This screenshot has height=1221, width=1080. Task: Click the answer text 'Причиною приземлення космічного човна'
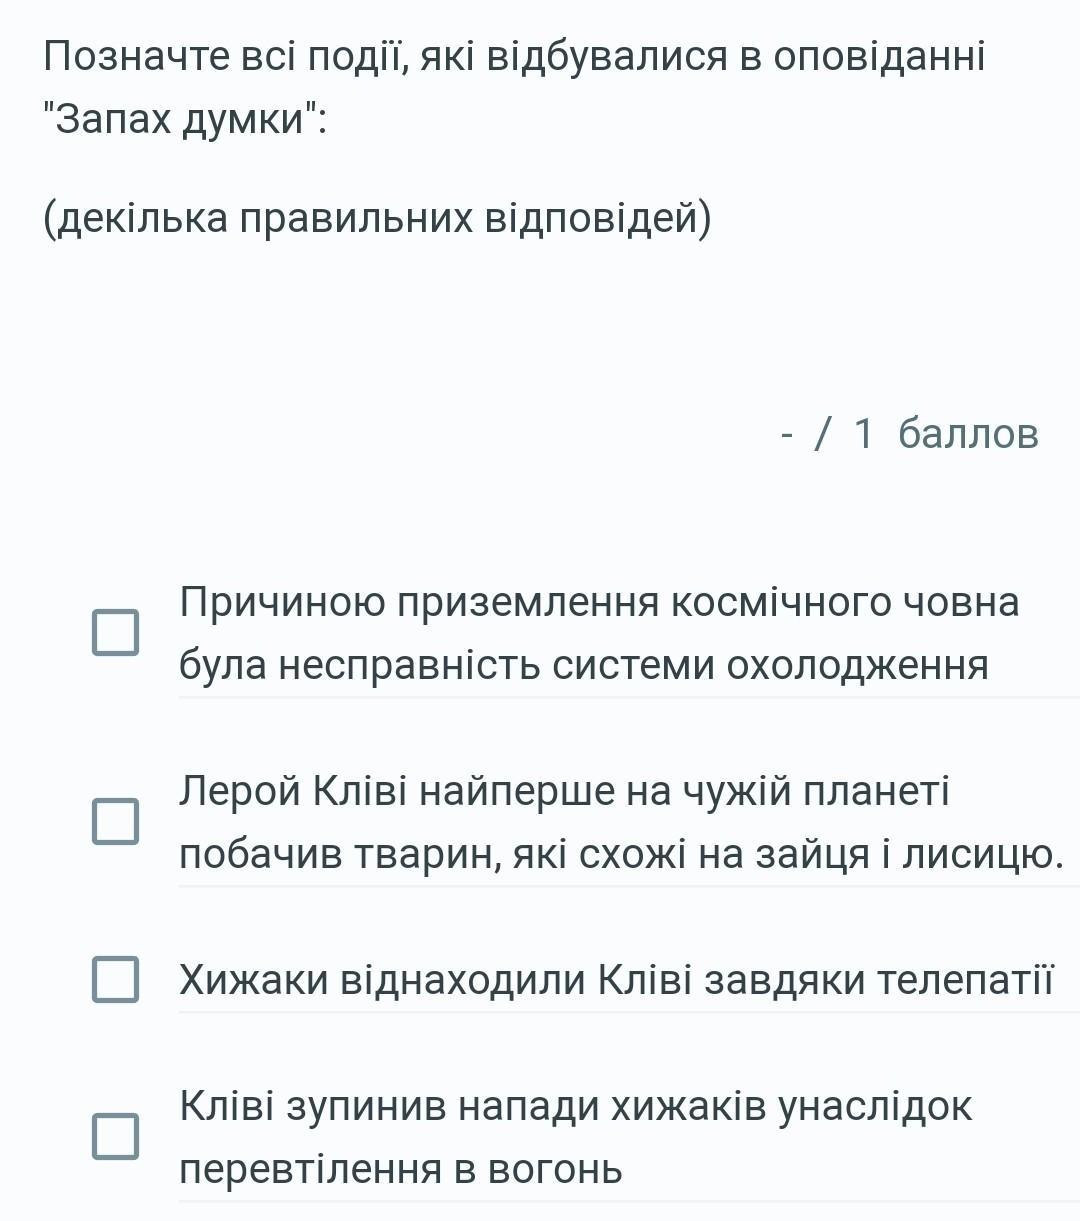tap(598, 603)
